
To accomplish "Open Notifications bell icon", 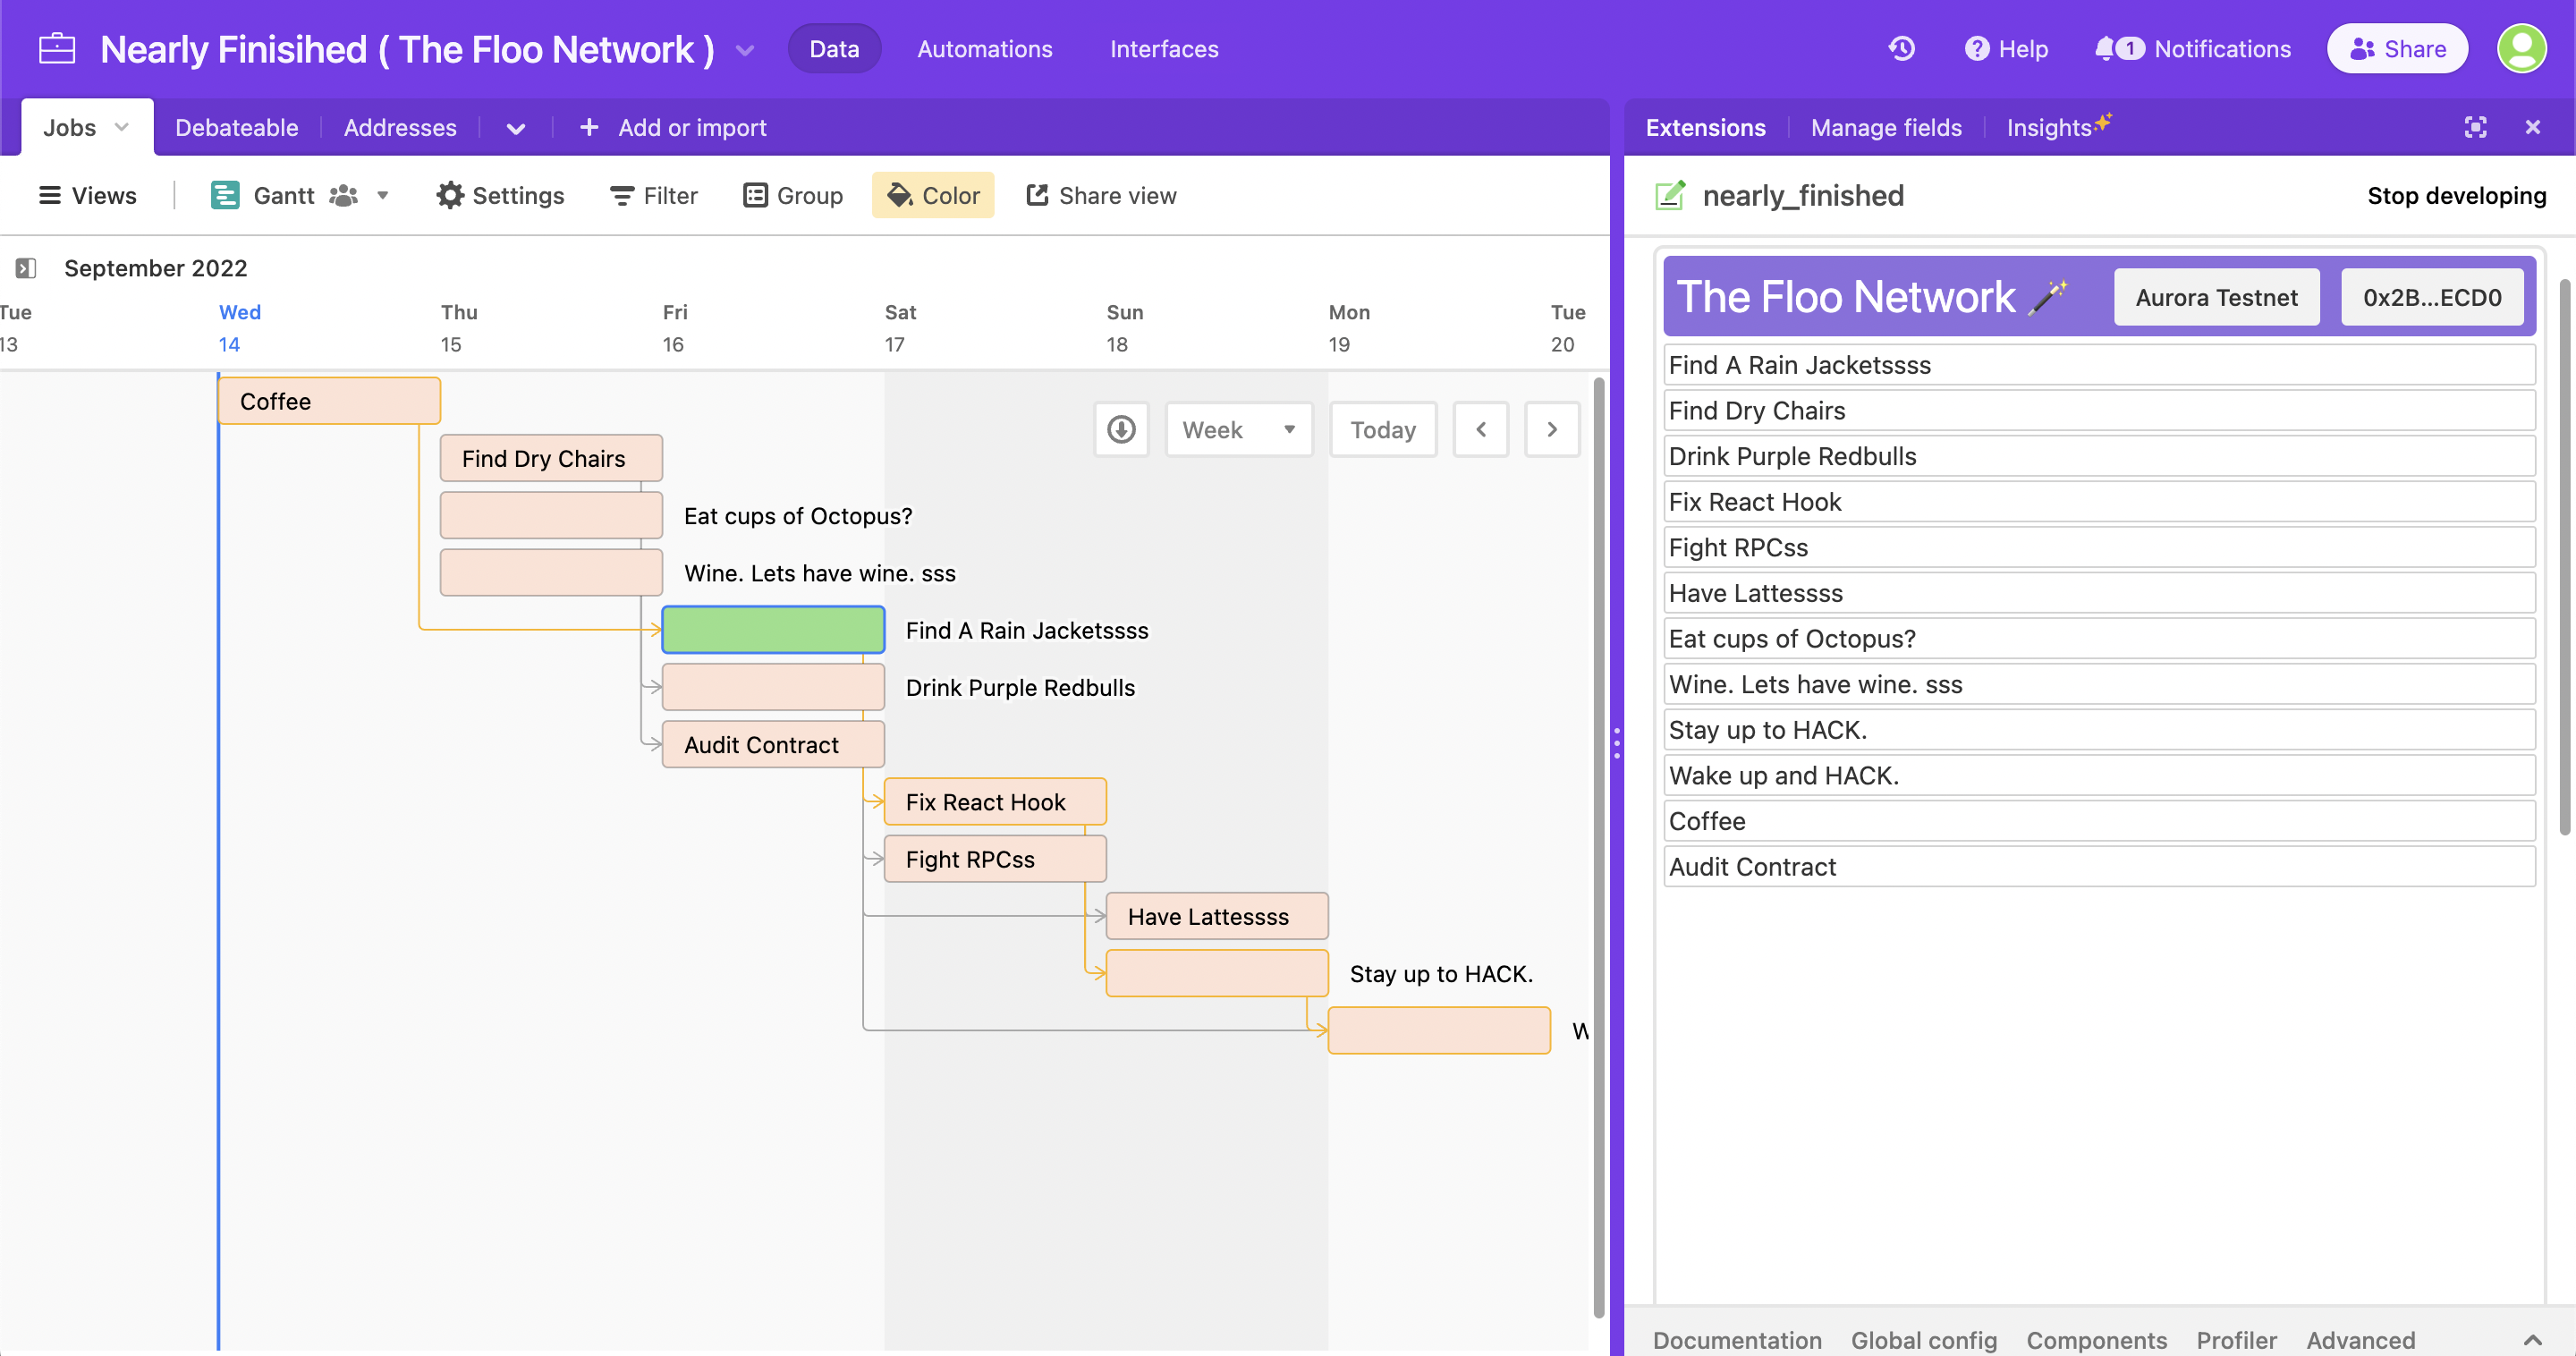I will (x=2106, y=48).
